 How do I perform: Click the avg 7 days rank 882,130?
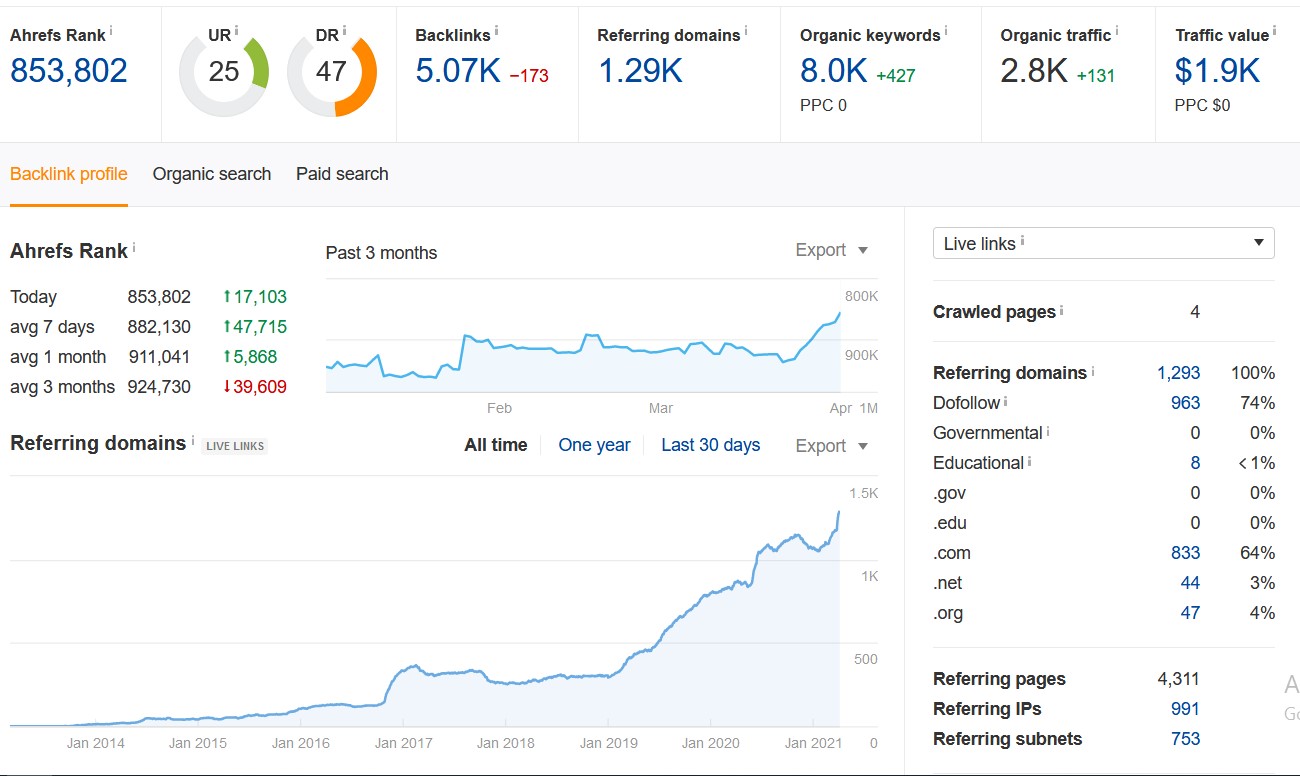[159, 327]
